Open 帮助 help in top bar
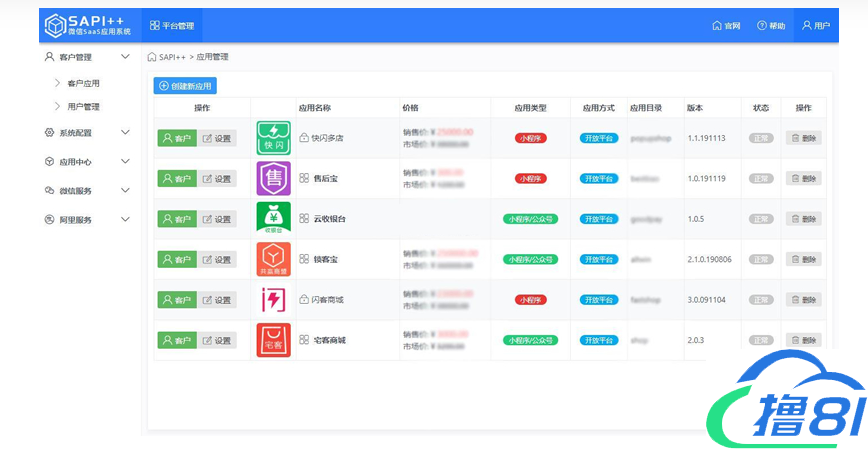This screenshot has height=449, width=868. click(771, 26)
